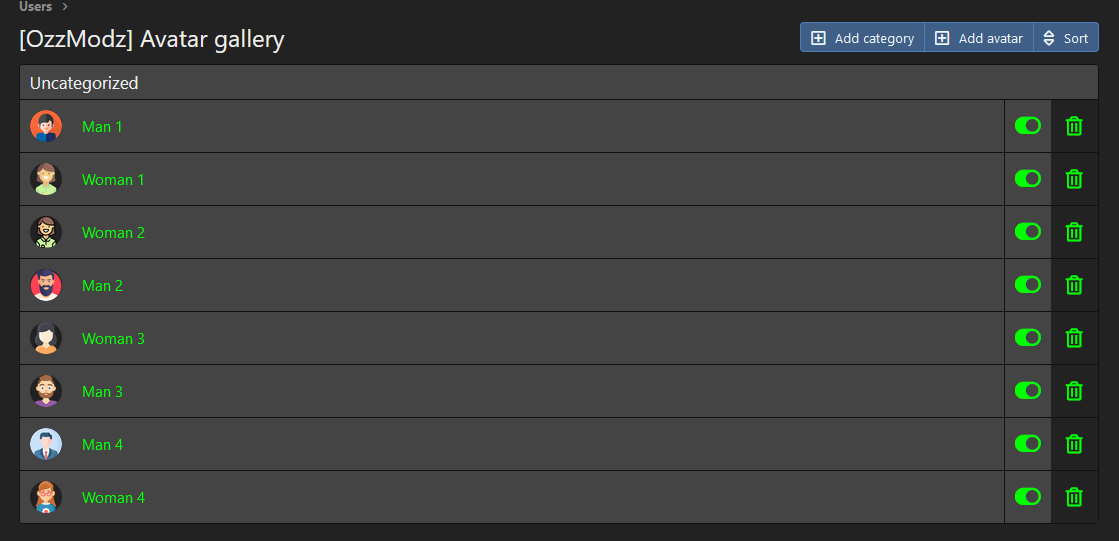Click the Add category button
The height and width of the screenshot is (541, 1119).
(x=862, y=38)
